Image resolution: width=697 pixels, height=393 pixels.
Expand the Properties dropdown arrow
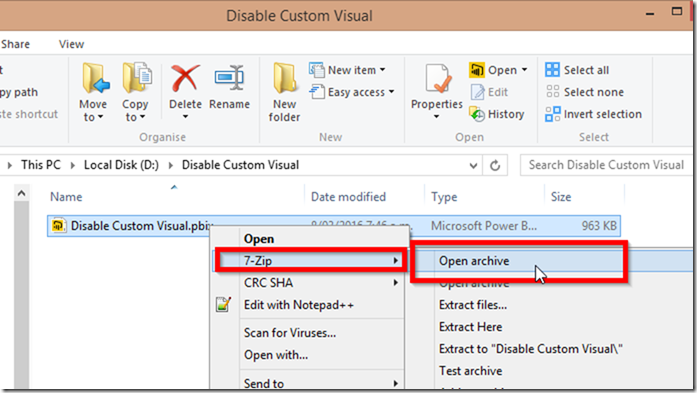coord(437,116)
